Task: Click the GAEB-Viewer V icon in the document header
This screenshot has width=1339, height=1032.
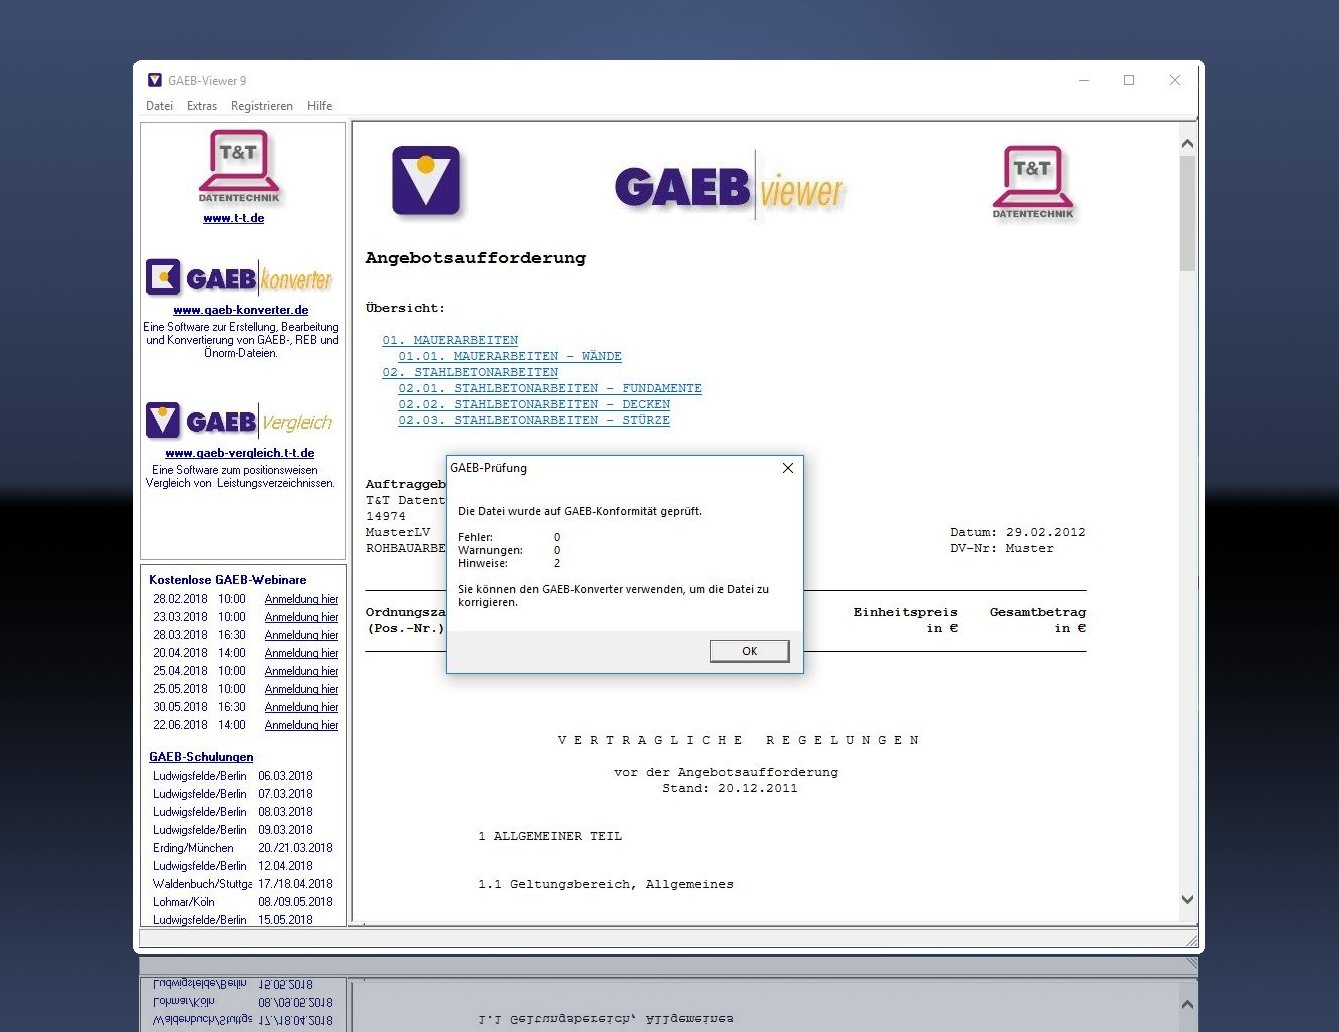Action: click(428, 183)
